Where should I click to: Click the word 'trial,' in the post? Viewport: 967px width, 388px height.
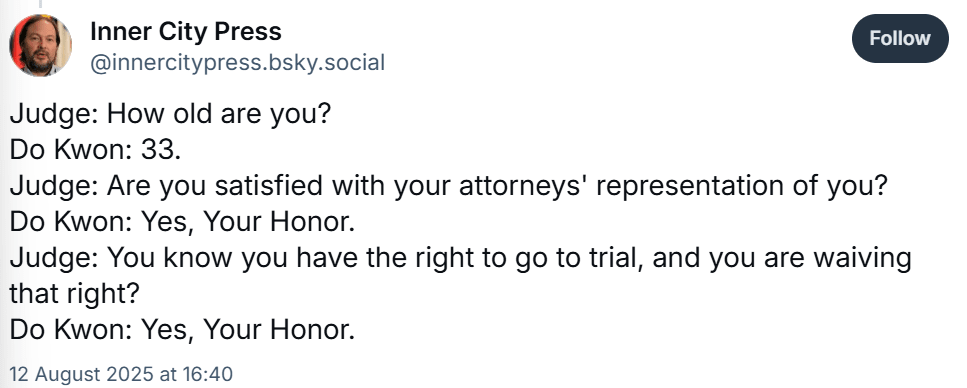coord(614,258)
